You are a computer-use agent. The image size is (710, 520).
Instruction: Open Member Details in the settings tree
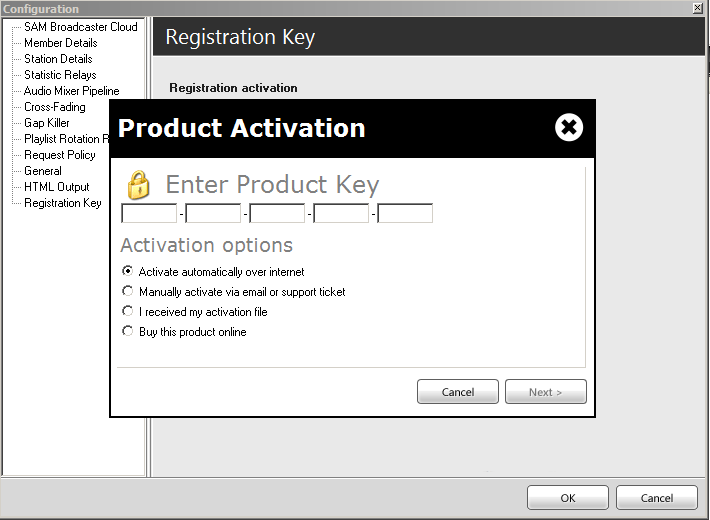pos(61,43)
